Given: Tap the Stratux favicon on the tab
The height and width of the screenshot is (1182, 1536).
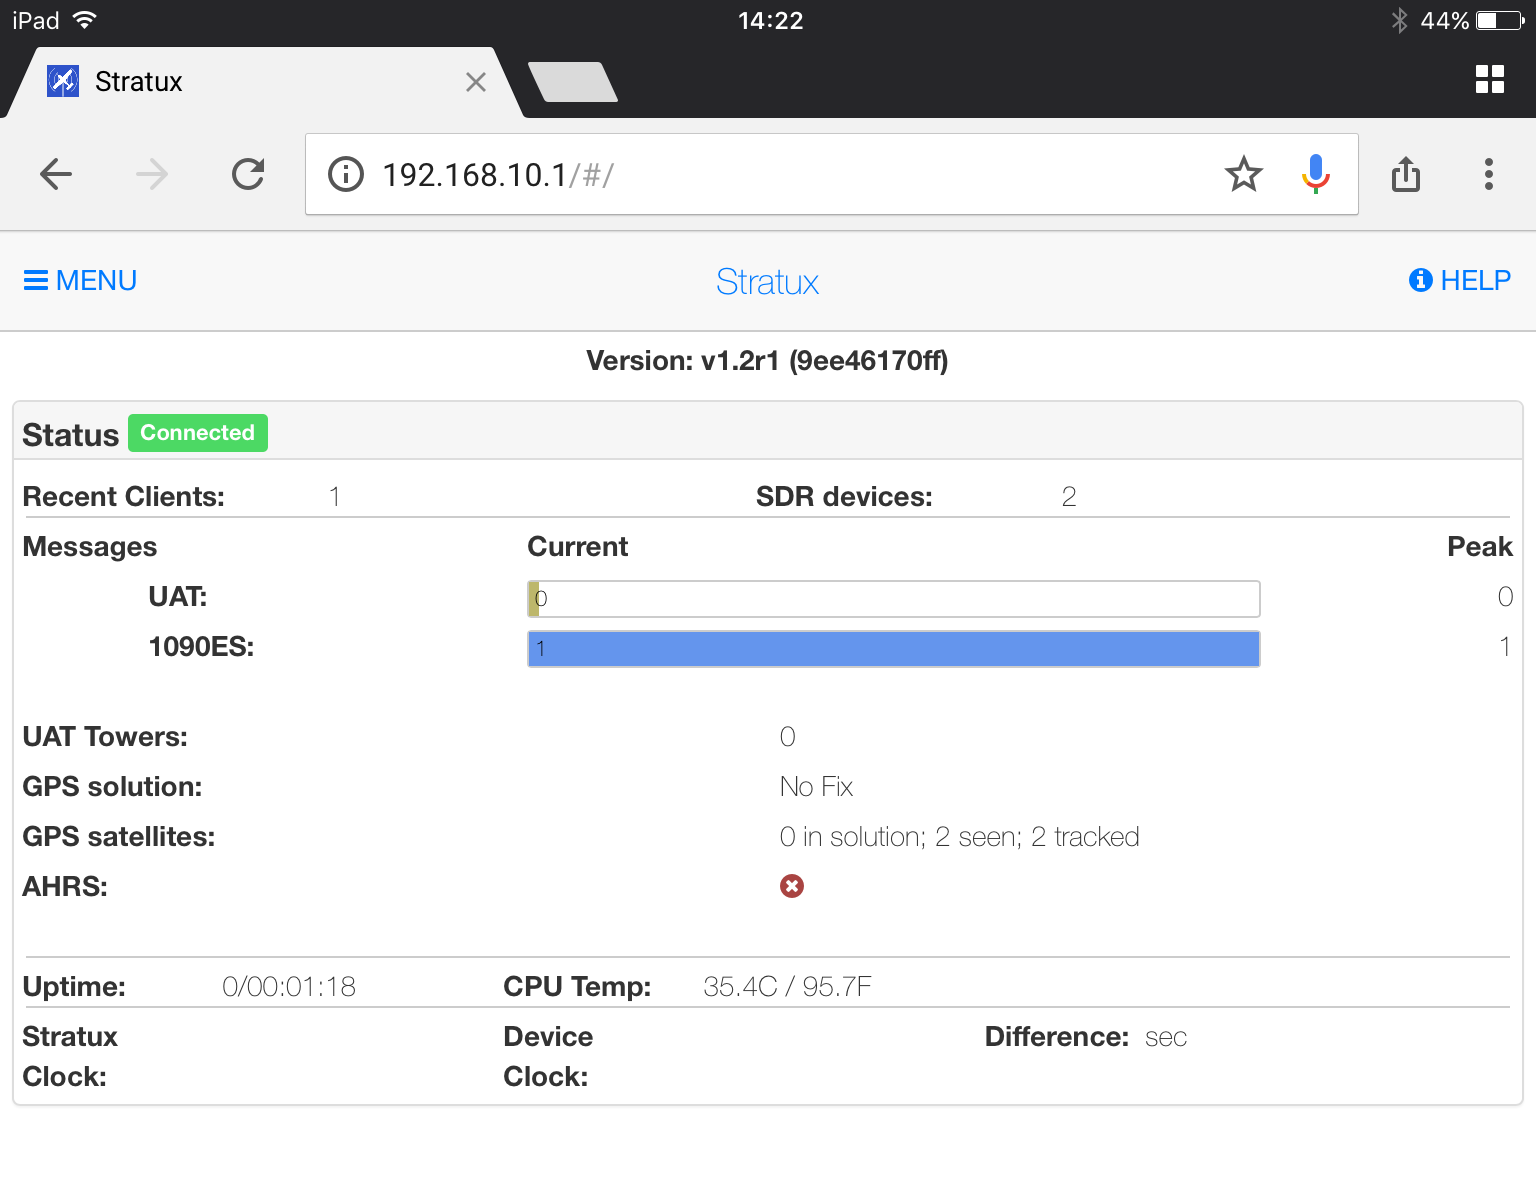Looking at the screenshot, I should point(62,81).
